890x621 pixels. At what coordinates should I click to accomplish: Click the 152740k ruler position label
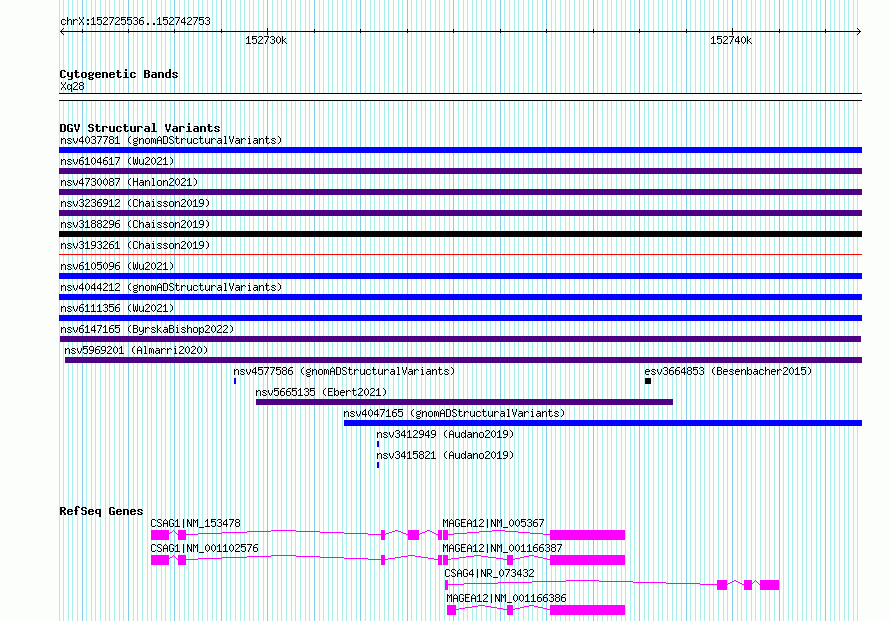click(x=731, y=40)
